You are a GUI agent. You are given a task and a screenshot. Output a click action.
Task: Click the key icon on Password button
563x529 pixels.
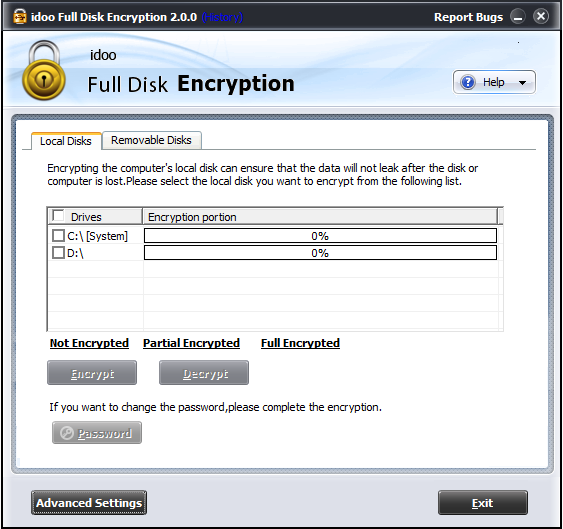(x=67, y=433)
